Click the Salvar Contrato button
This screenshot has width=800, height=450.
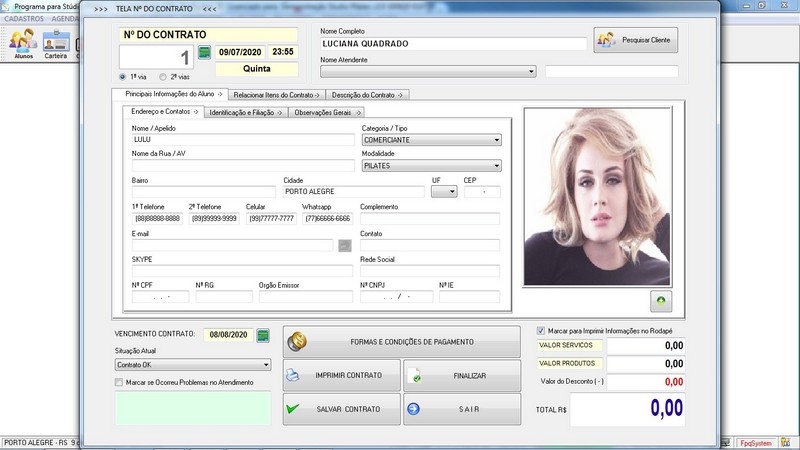point(341,409)
